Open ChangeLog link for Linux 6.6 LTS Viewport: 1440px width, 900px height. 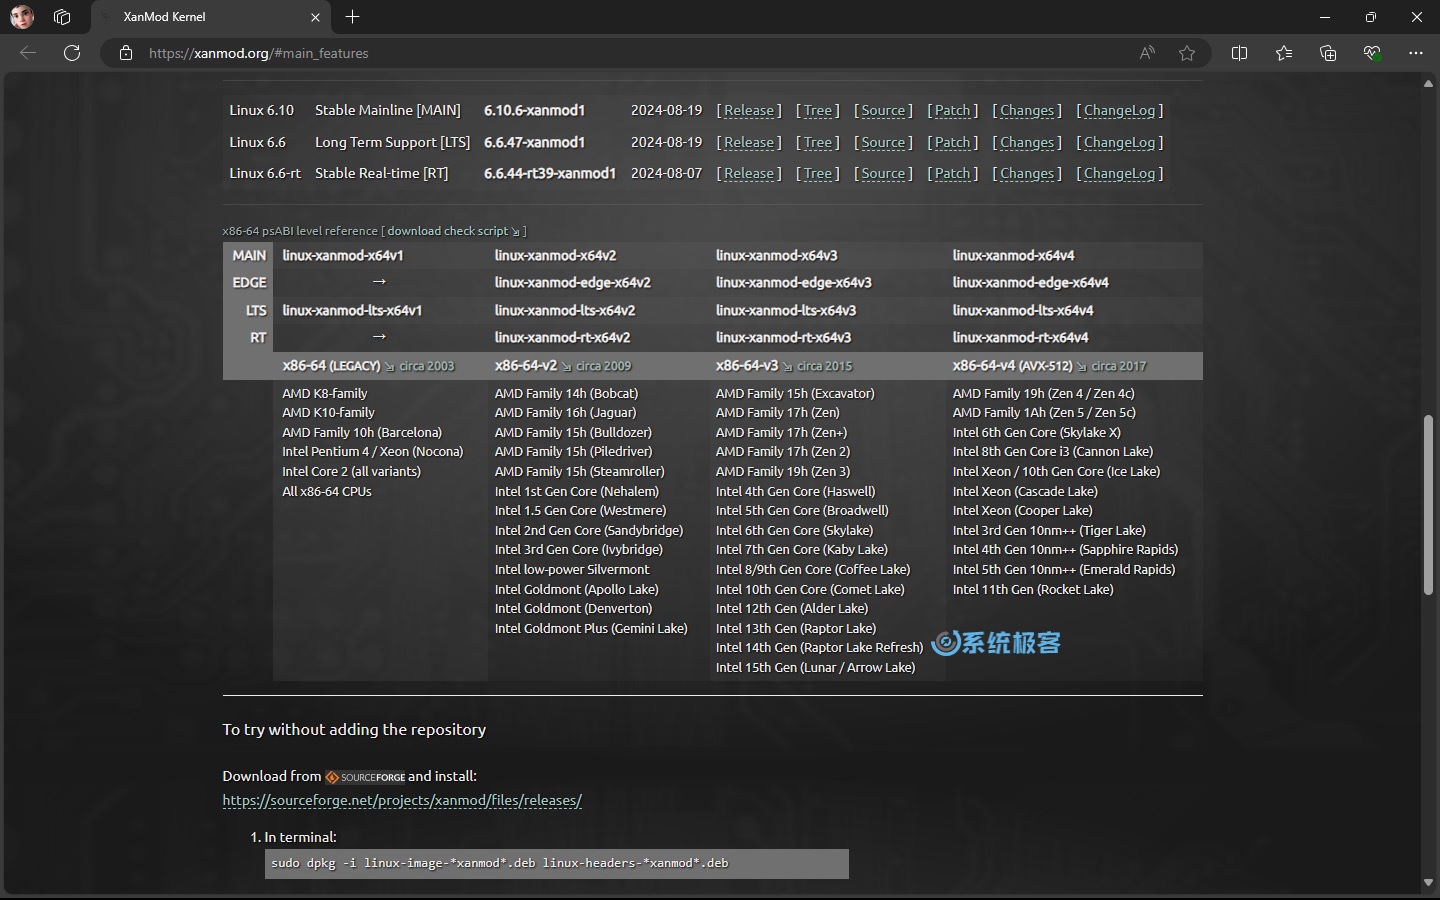pos(1119,143)
